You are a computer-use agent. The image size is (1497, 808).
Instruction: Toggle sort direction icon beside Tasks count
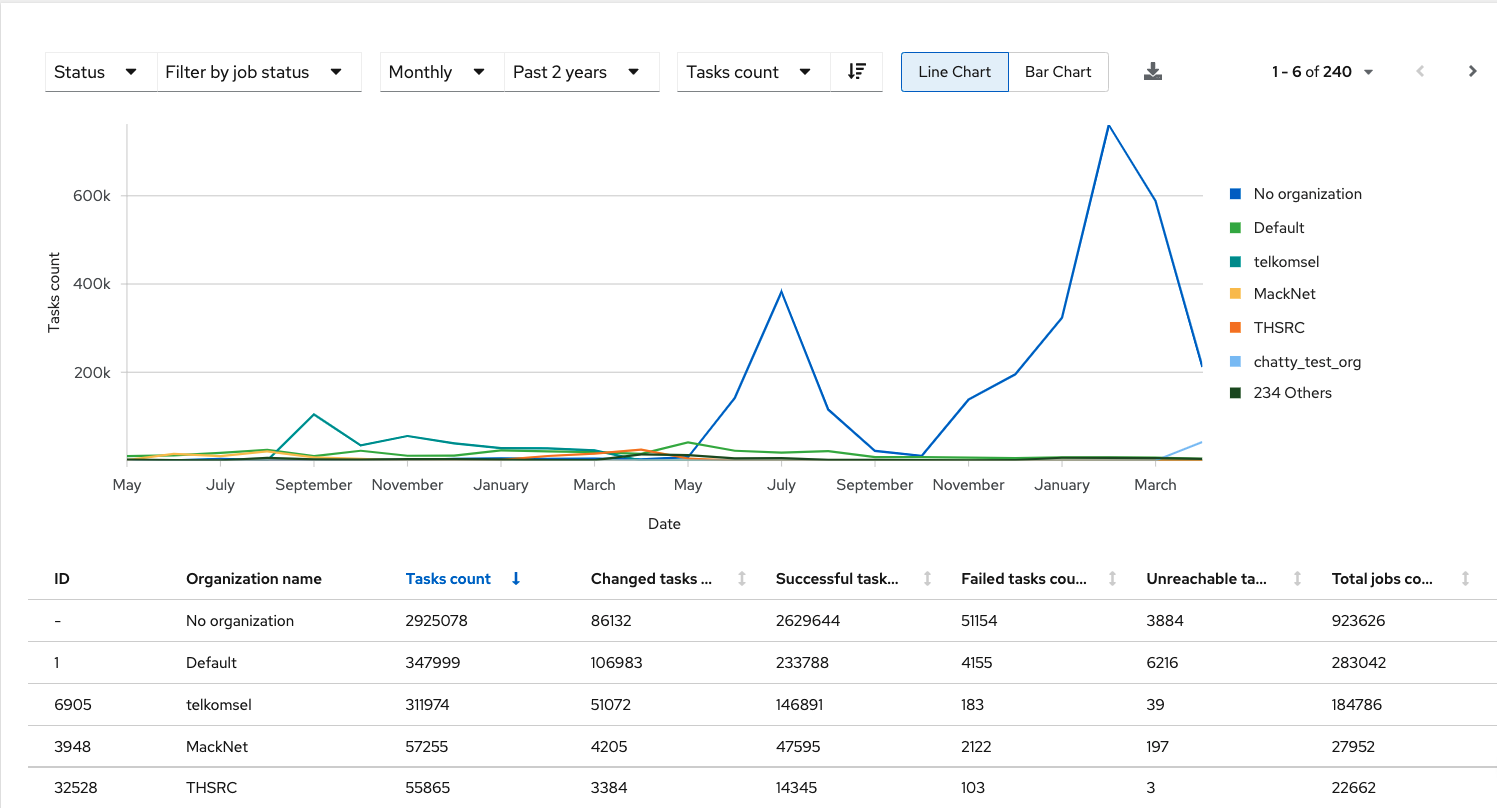pos(857,72)
